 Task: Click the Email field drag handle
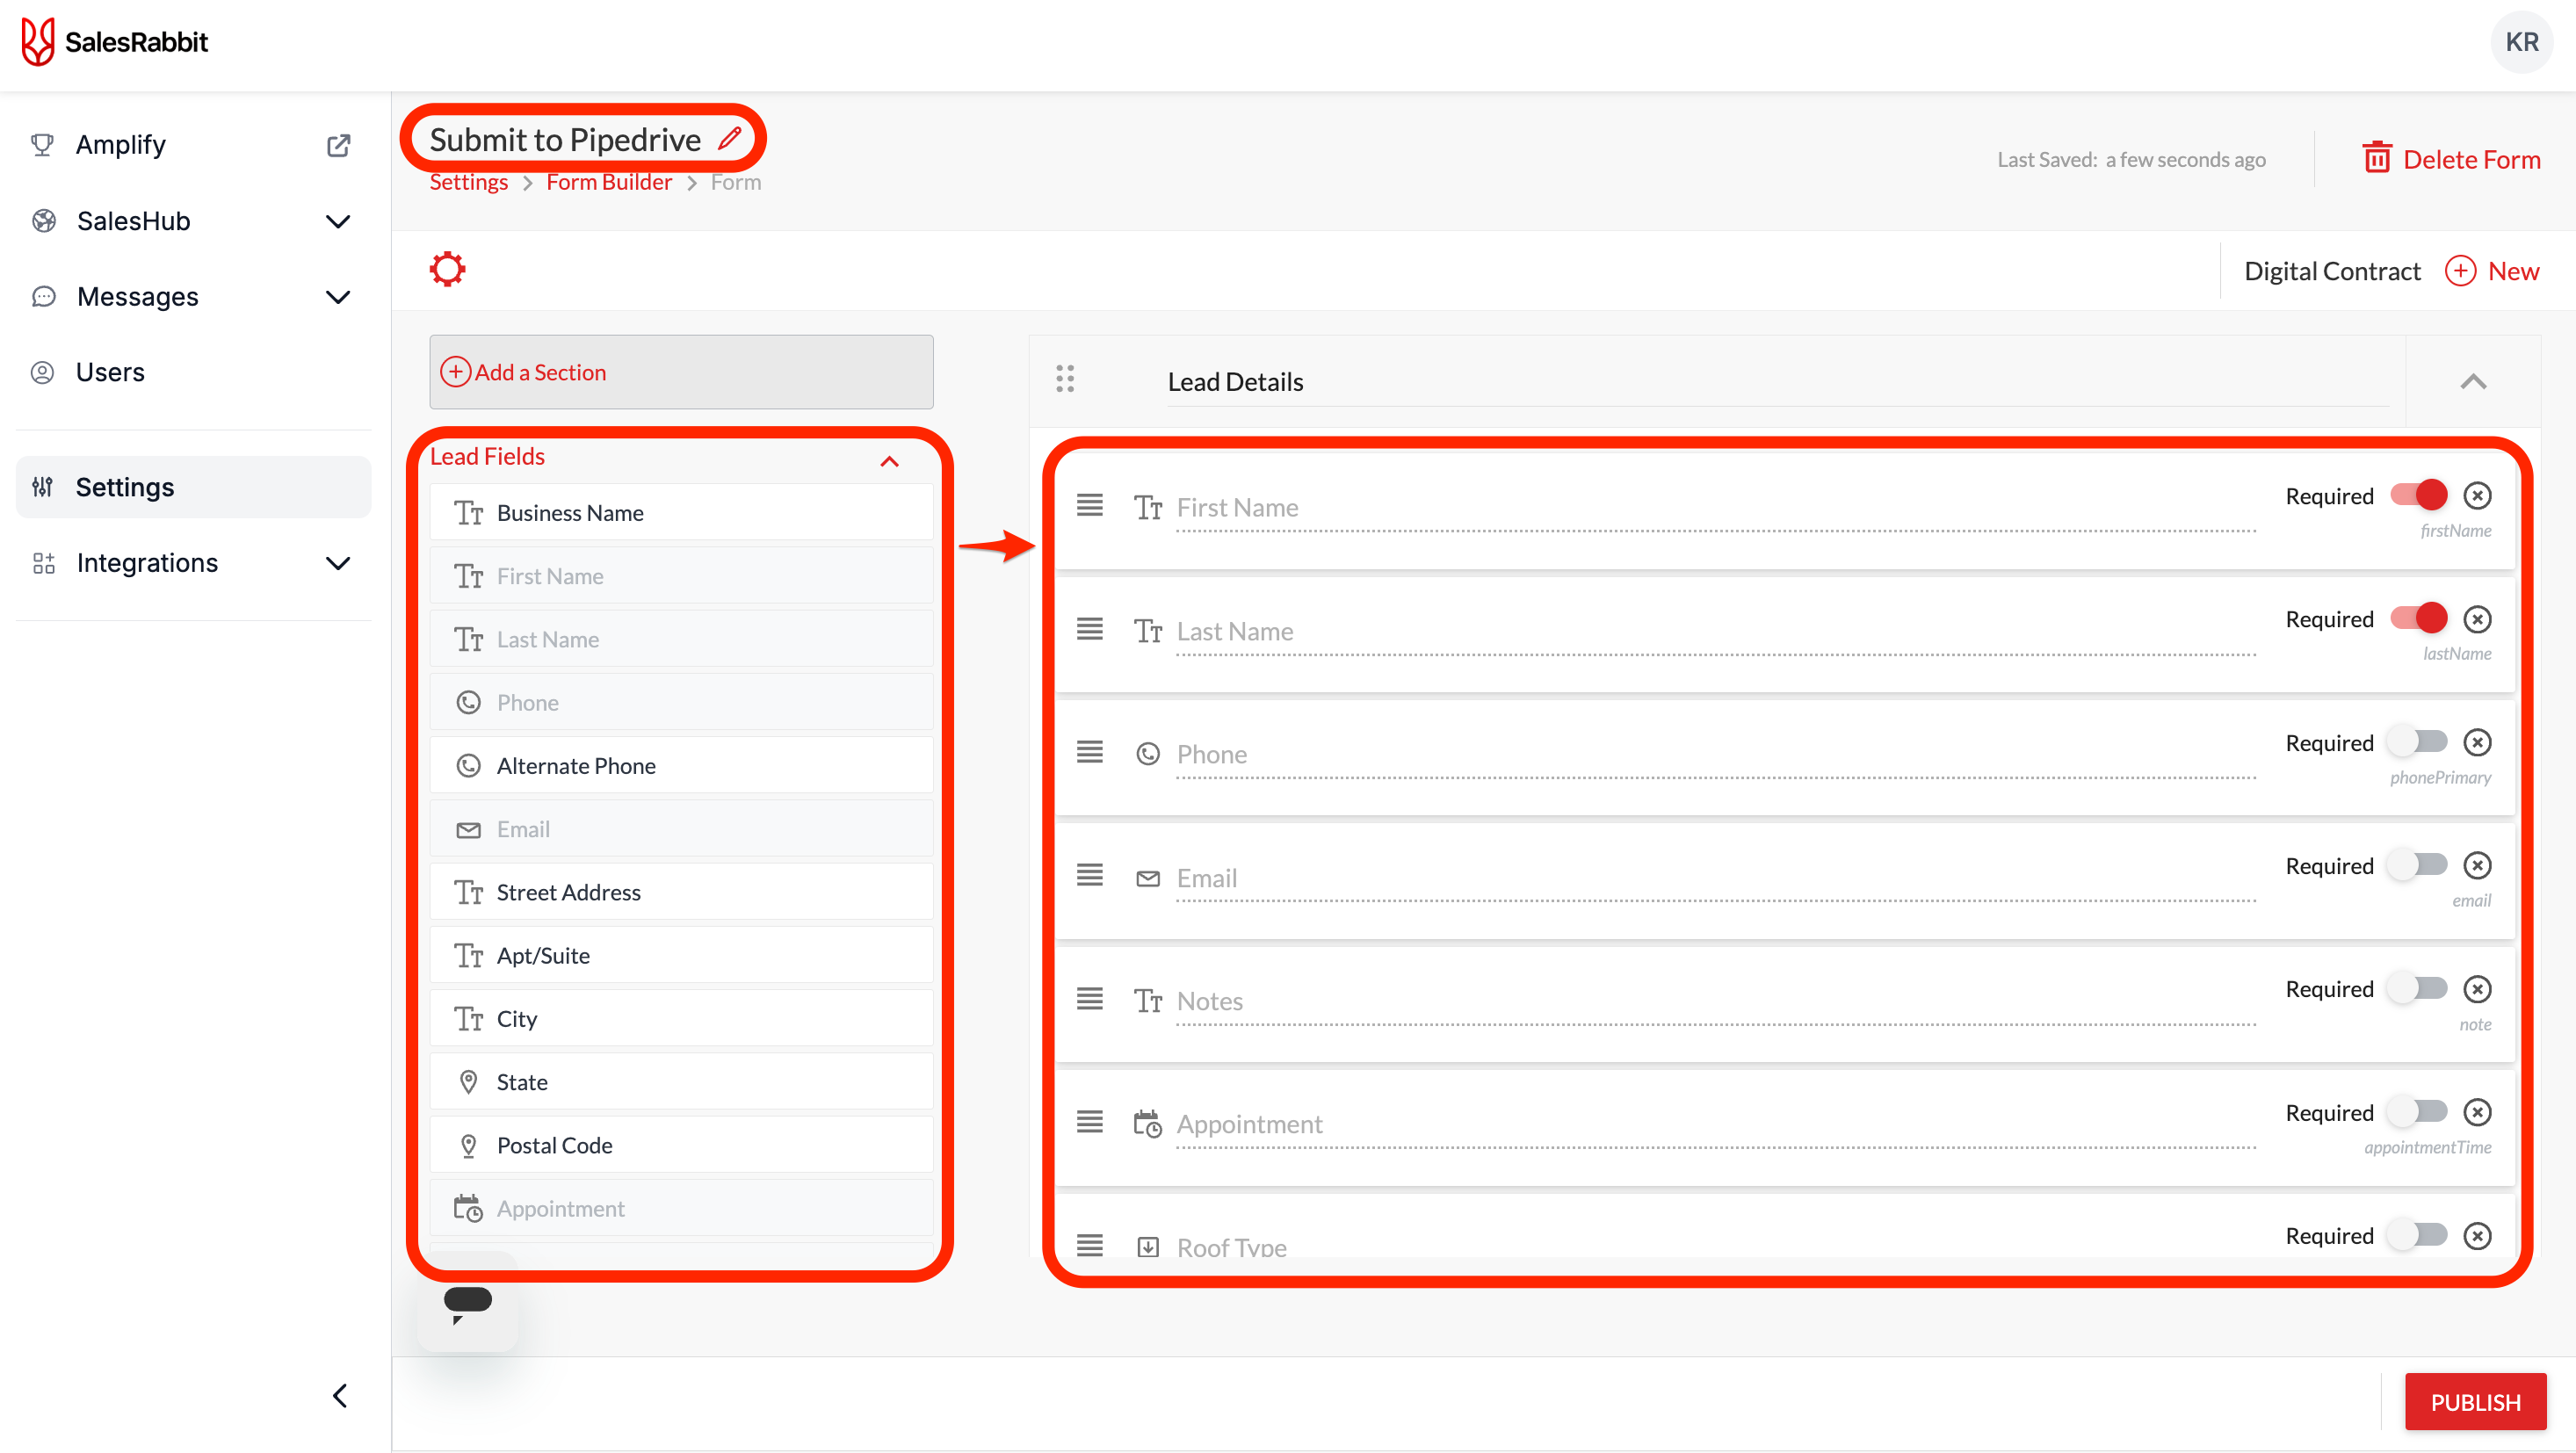(x=1089, y=876)
